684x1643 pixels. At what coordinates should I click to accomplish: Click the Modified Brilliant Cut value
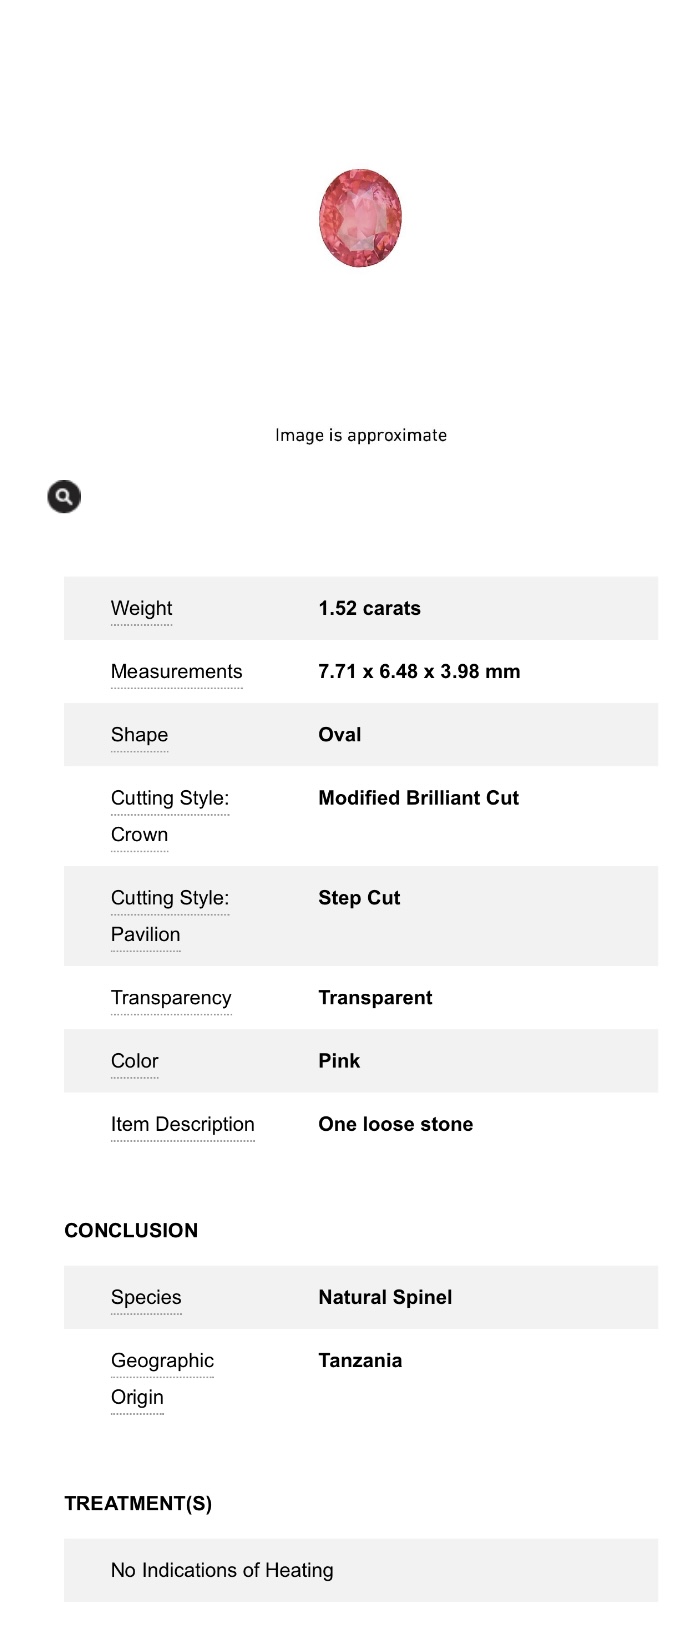(x=418, y=798)
